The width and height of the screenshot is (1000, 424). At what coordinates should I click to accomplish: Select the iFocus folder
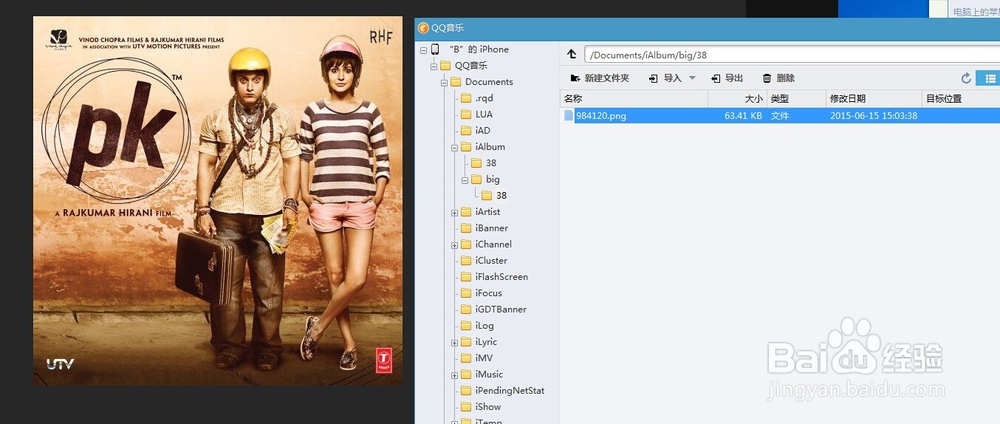click(489, 293)
